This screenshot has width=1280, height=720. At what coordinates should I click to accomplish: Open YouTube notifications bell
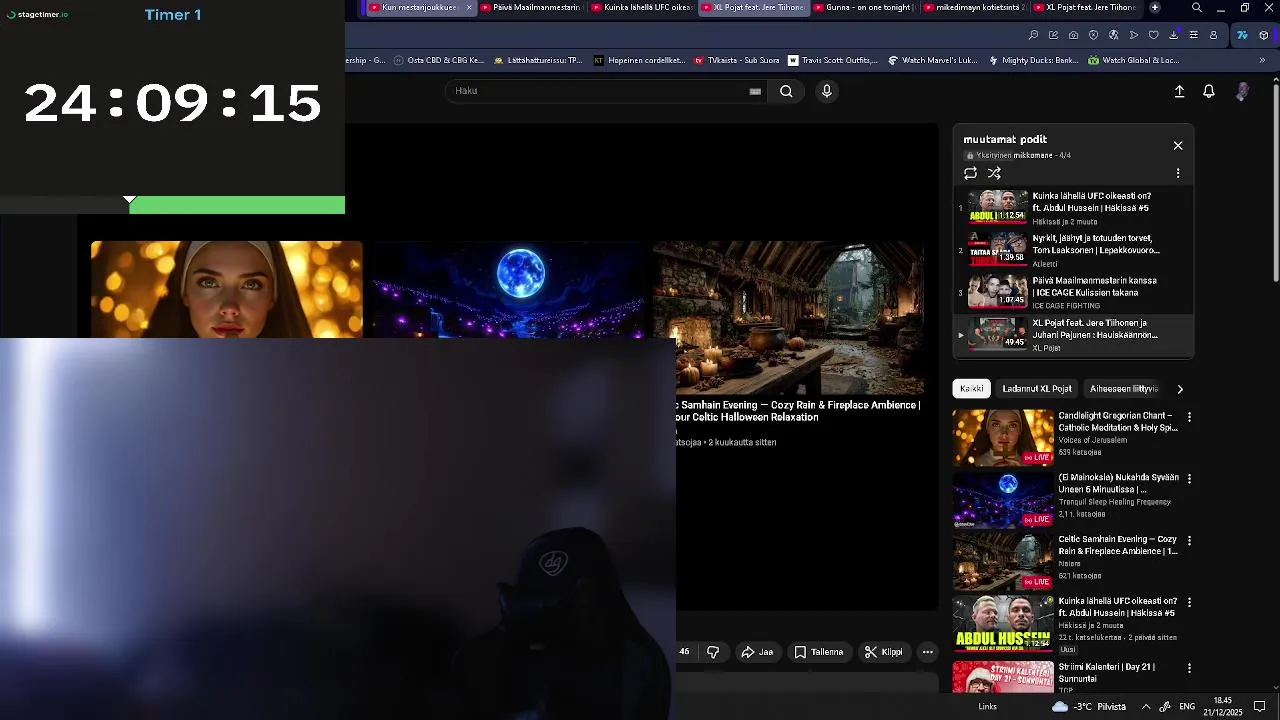pos(1209,91)
